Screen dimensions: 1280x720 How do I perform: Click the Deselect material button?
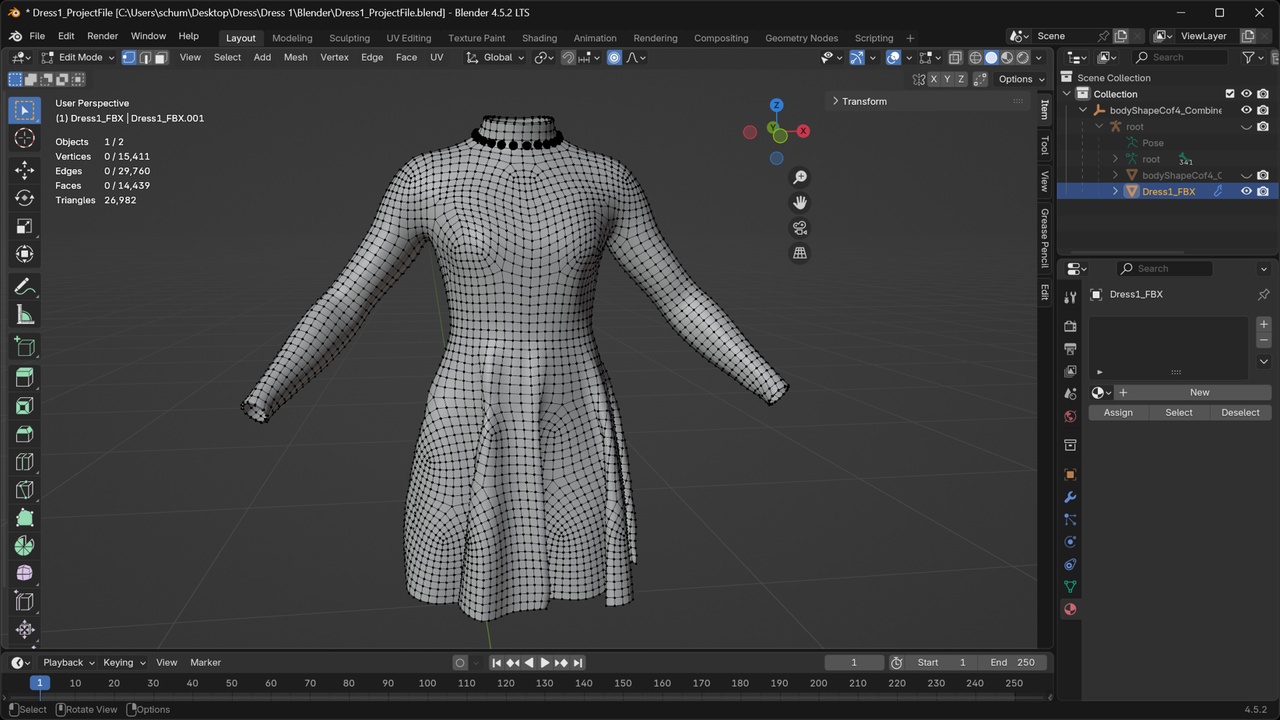(x=1240, y=413)
